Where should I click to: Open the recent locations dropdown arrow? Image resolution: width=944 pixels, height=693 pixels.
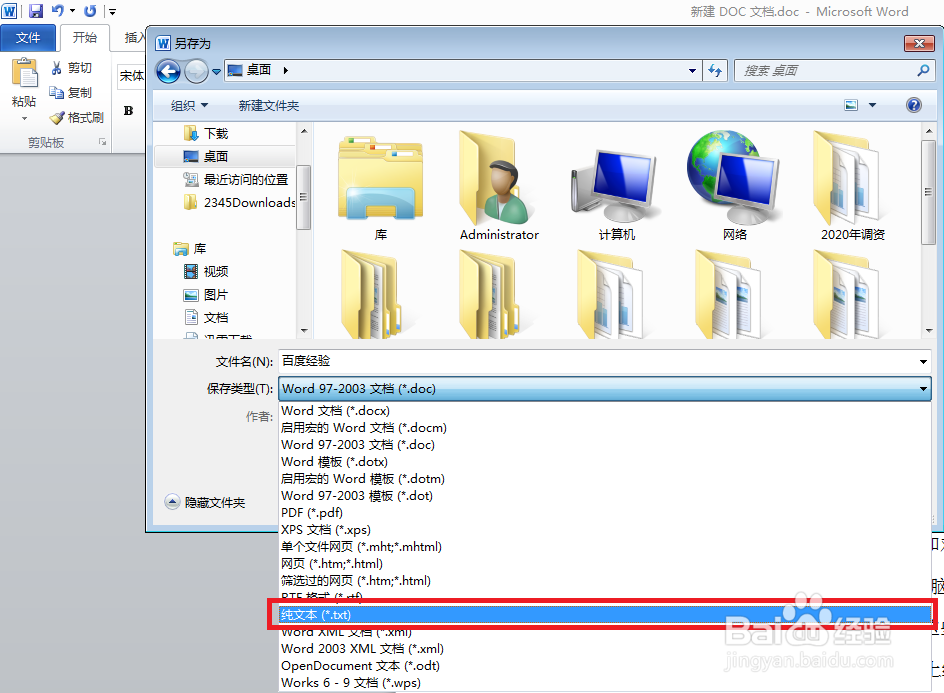tap(216, 72)
